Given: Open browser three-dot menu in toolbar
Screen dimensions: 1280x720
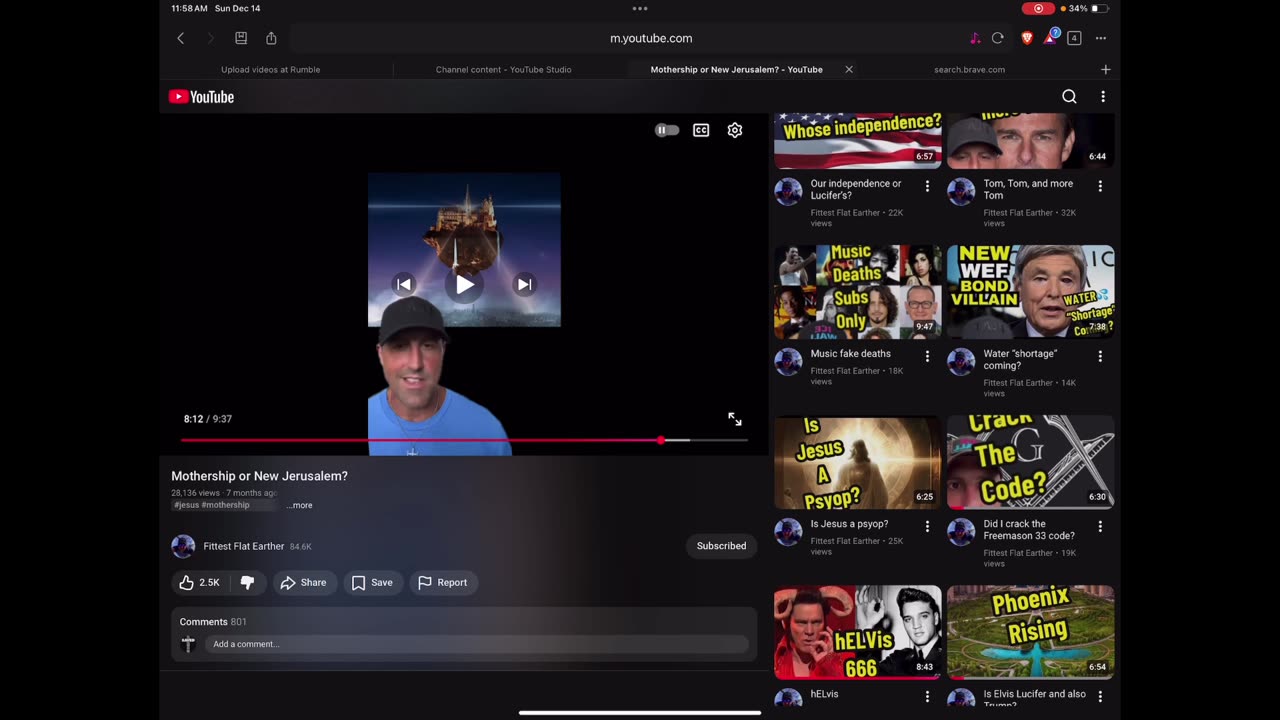Looking at the screenshot, I should point(1101,38).
